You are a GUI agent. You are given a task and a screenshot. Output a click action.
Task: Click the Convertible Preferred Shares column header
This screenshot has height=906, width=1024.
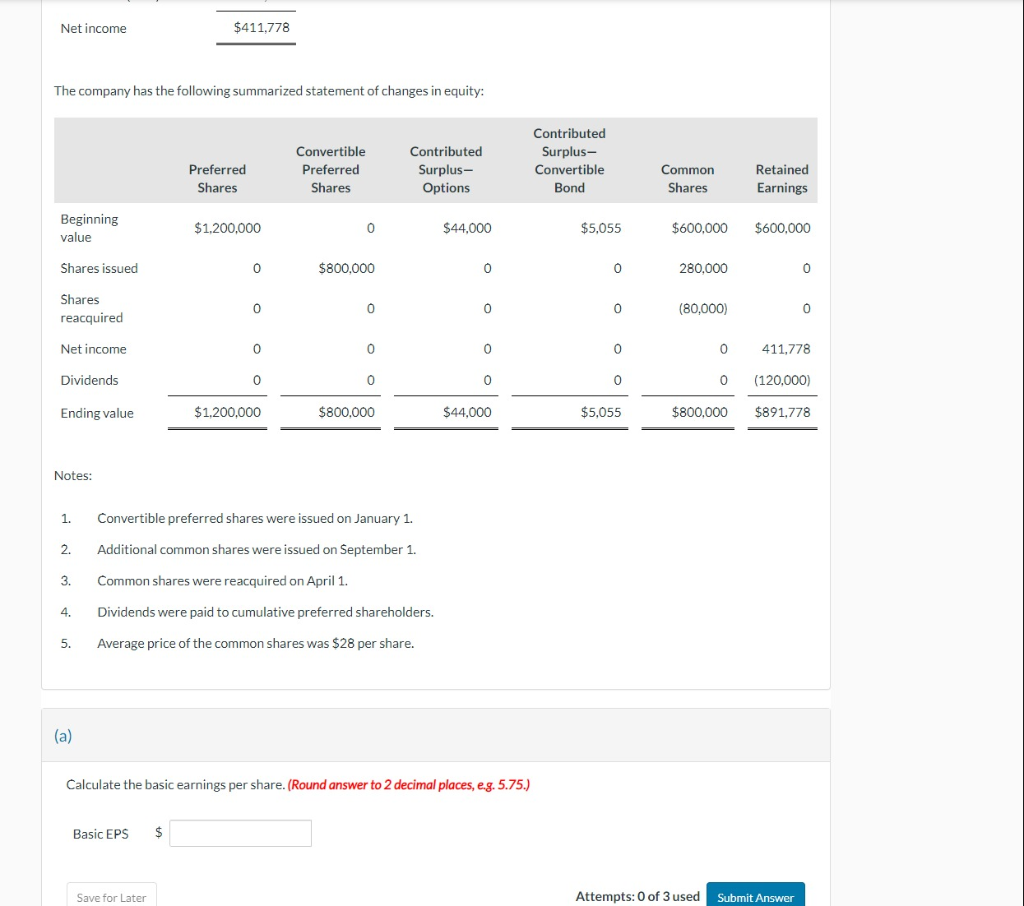click(x=331, y=170)
